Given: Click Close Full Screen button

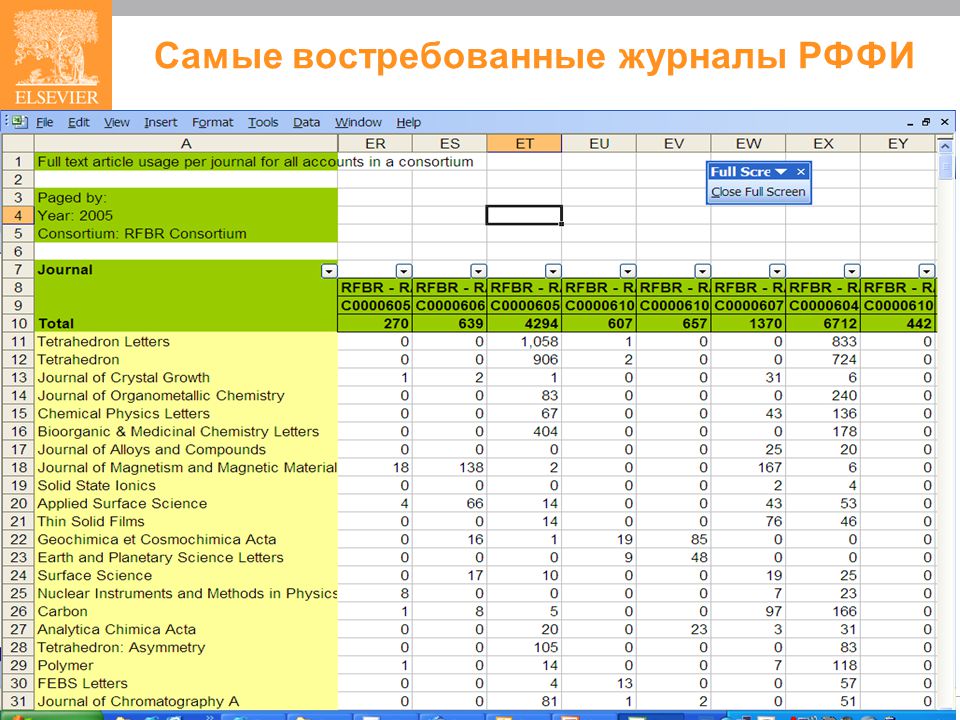Looking at the screenshot, I should 758,192.
